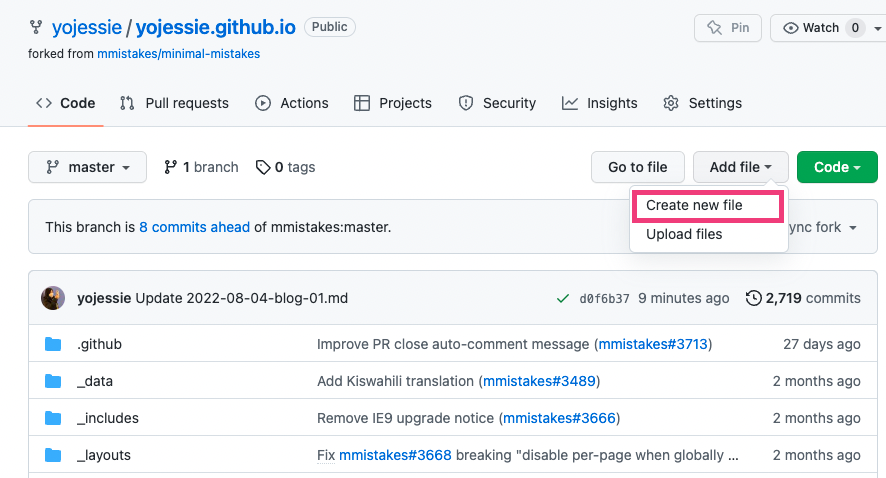View the 1 branch list
This screenshot has width=886, height=478.
[201, 167]
